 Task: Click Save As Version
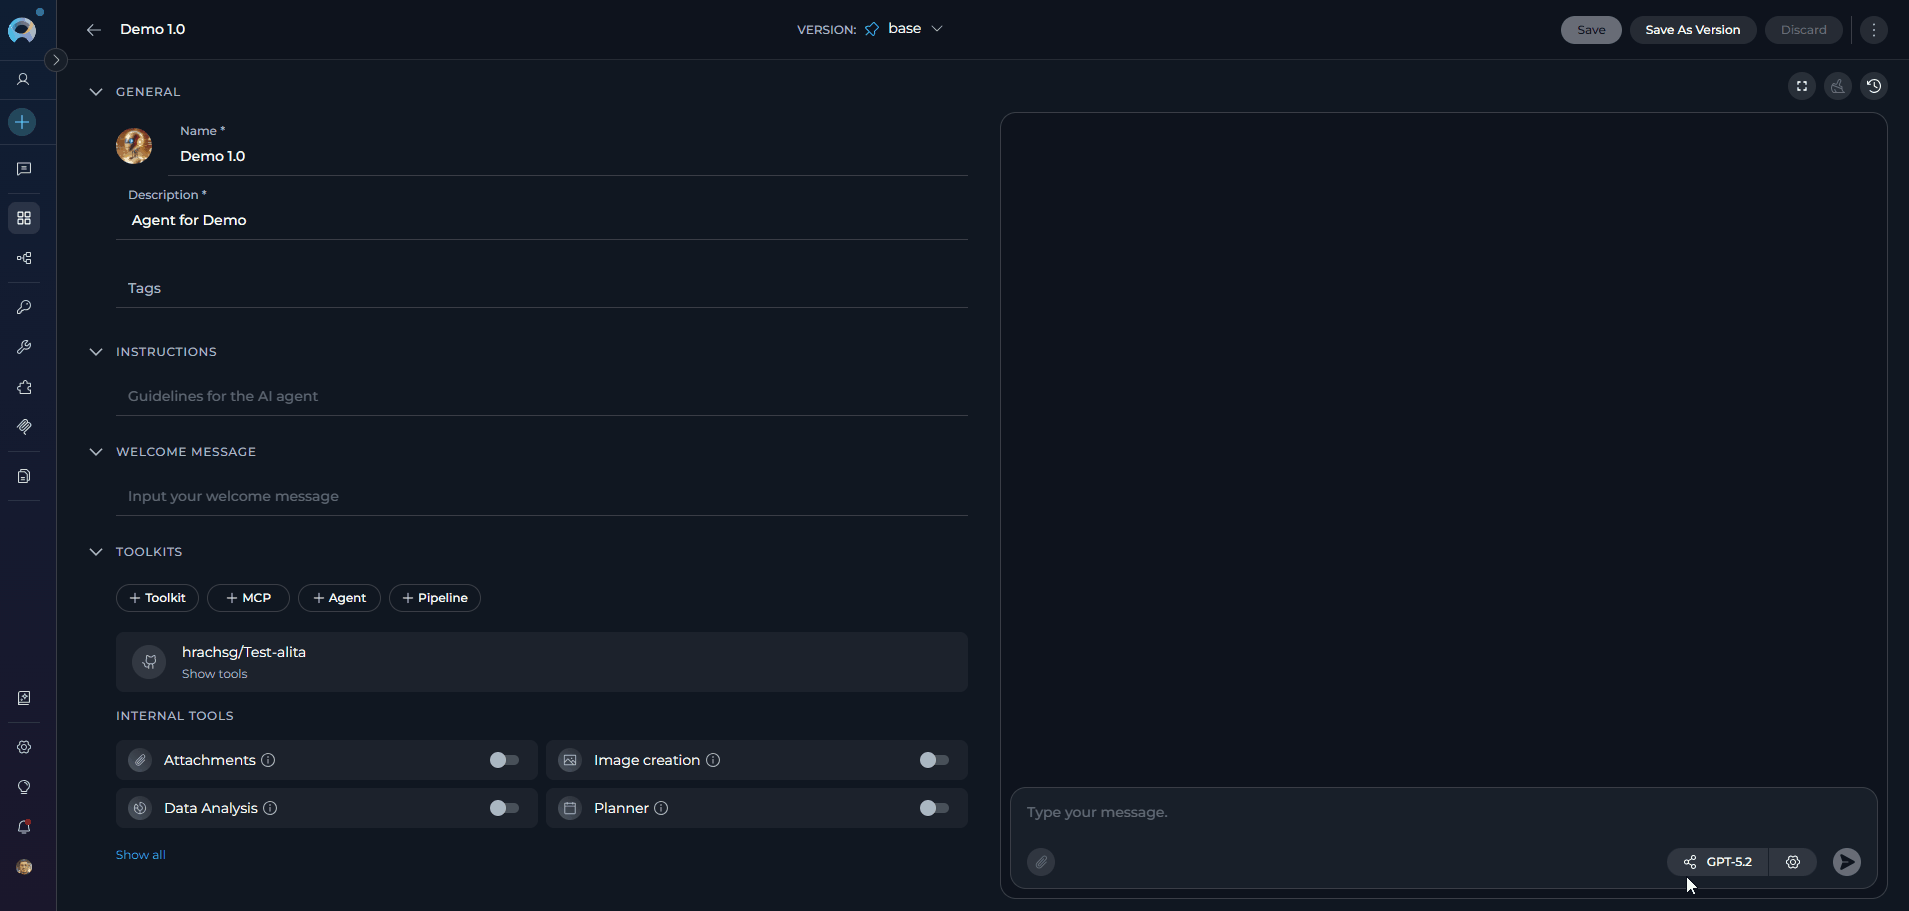click(1693, 30)
